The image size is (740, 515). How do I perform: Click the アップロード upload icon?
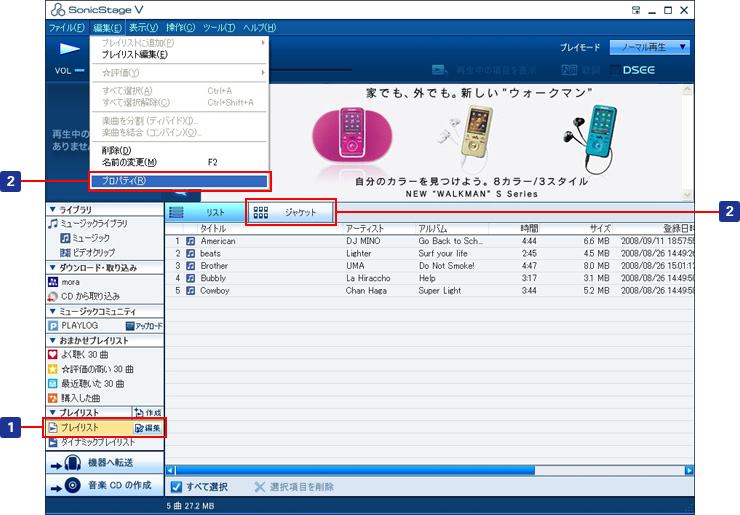(x=143, y=326)
